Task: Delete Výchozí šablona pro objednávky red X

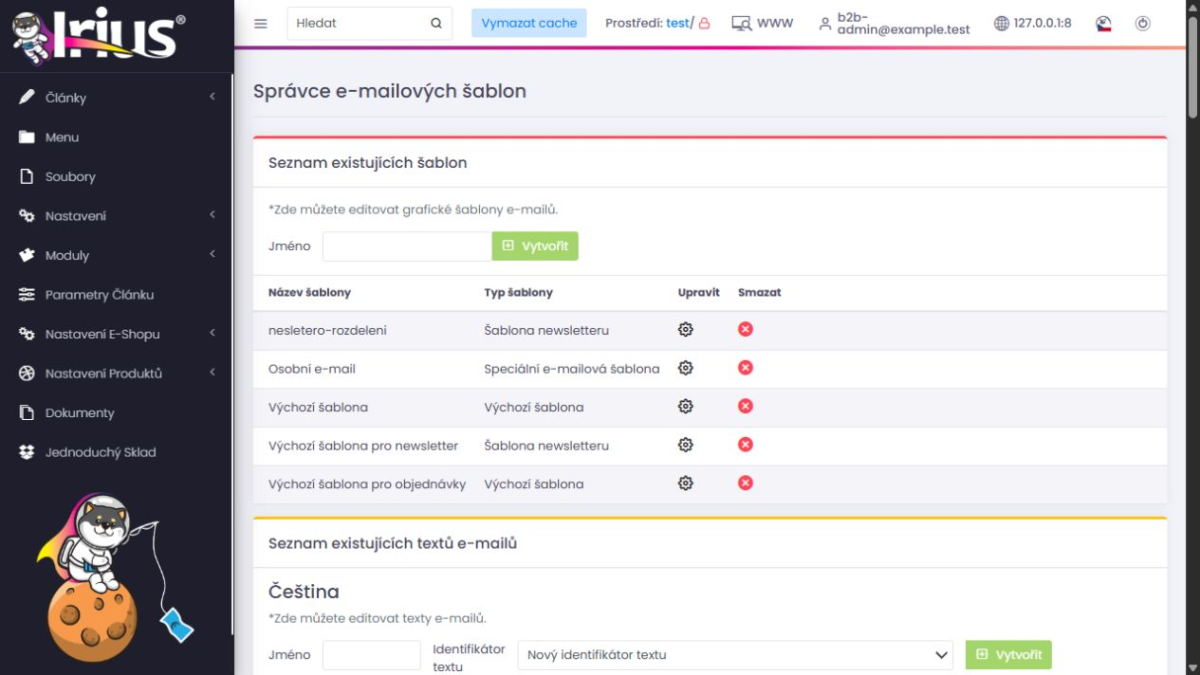Action: tap(745, 483)
